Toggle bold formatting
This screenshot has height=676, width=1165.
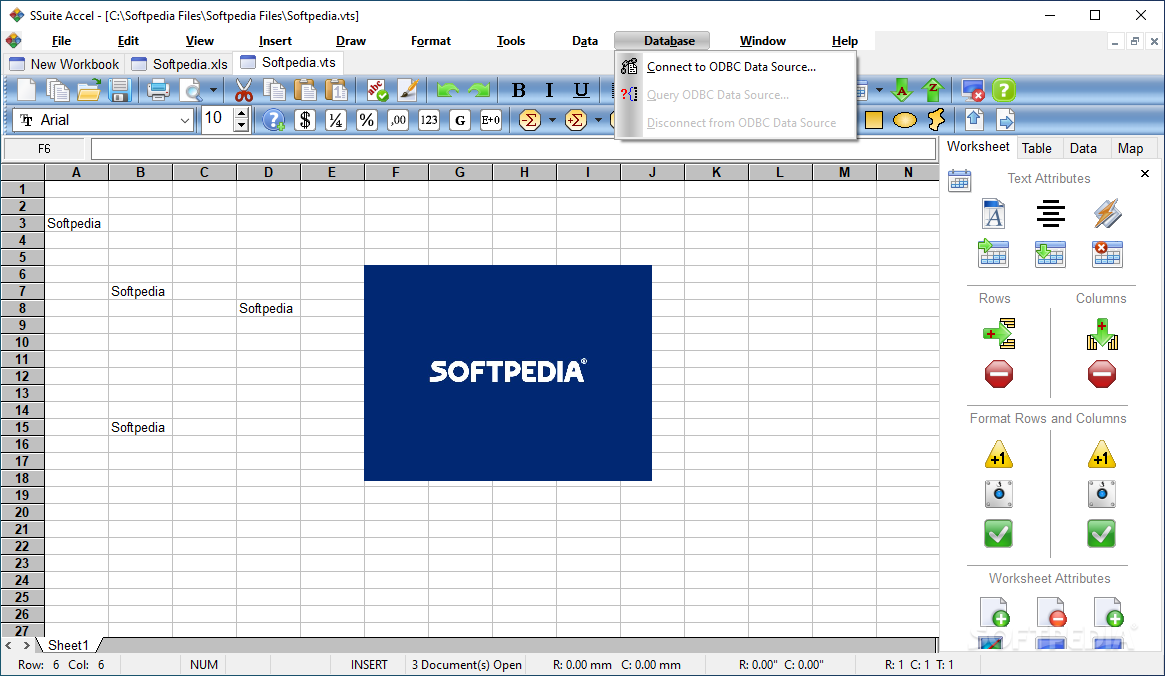click(x=519, y=91)
